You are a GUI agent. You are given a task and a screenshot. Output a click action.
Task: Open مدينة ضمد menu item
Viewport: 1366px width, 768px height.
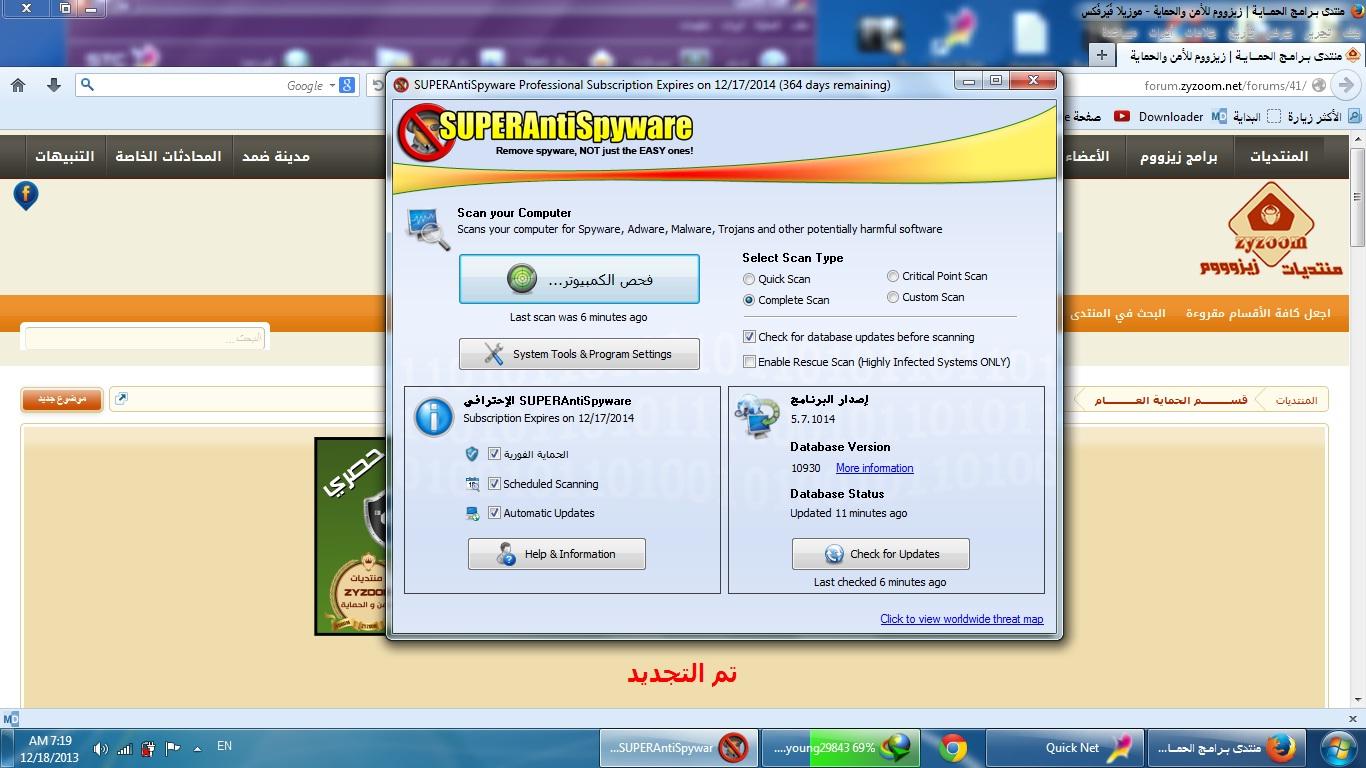tap(276, 156)
